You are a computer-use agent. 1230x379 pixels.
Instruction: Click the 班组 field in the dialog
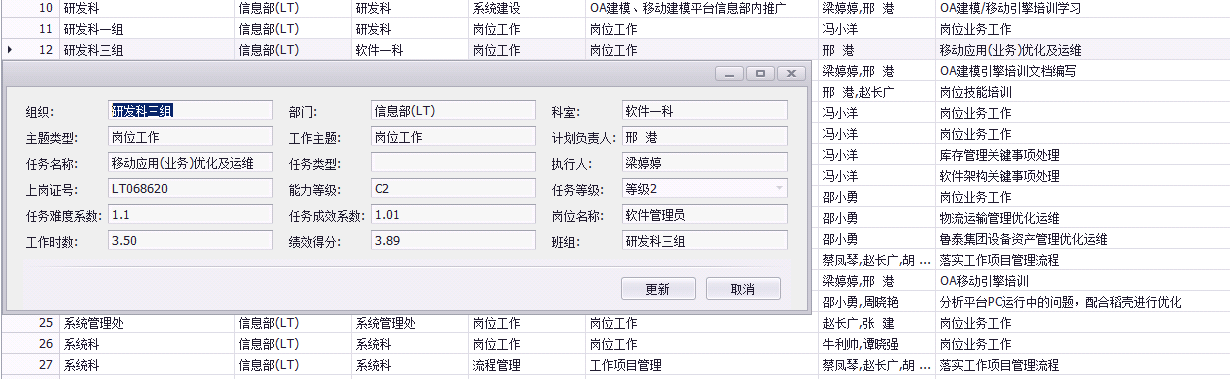705,240
